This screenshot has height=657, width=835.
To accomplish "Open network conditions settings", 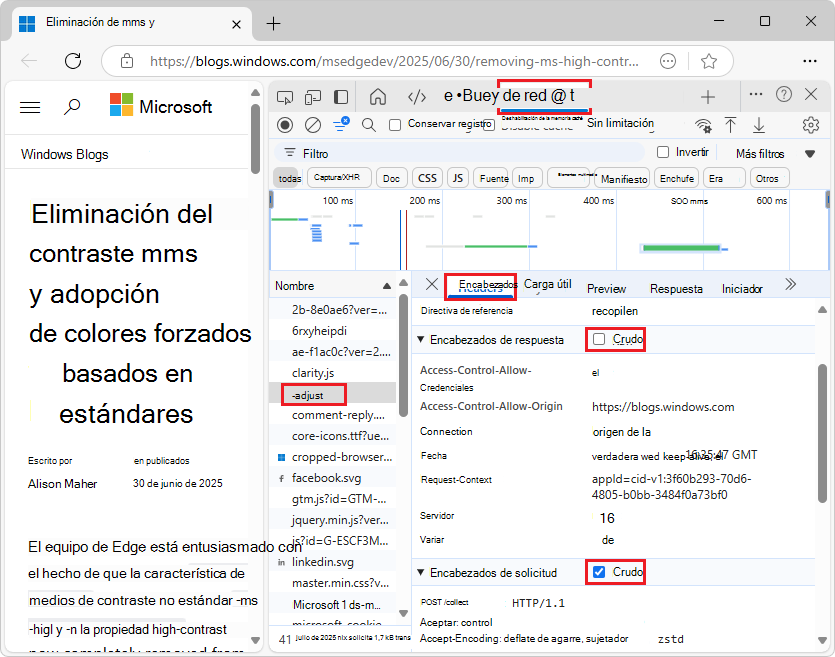I will pos(703,126).
